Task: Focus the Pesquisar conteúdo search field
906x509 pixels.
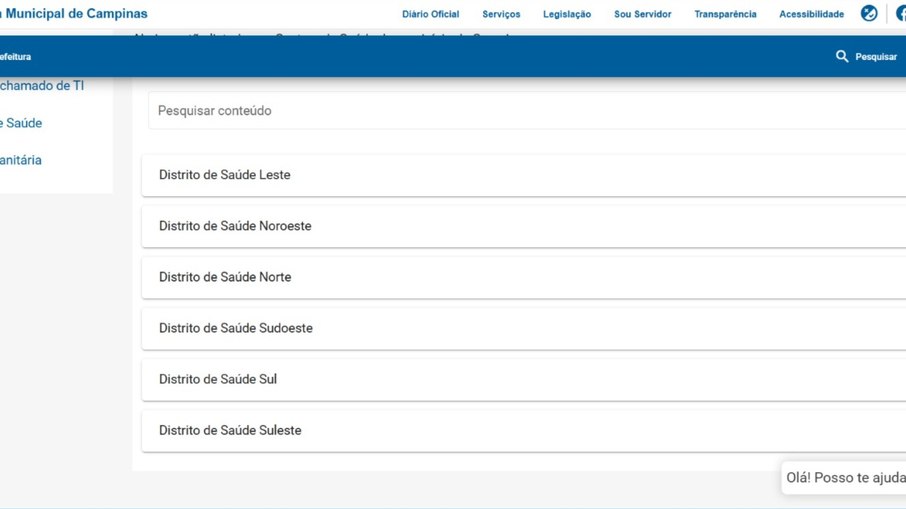Action: pyautogui.click(x=527, y=110)
